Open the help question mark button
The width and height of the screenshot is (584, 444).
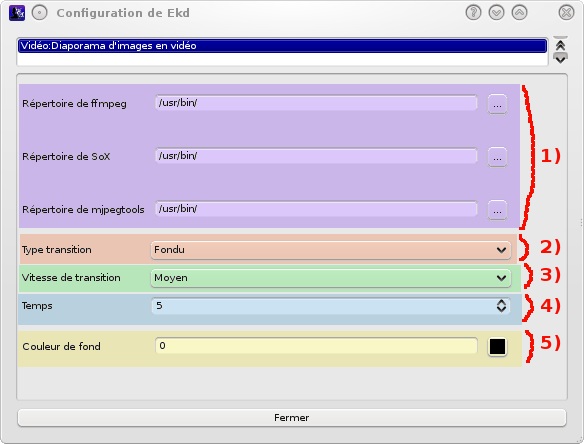[x=473, y=13]
